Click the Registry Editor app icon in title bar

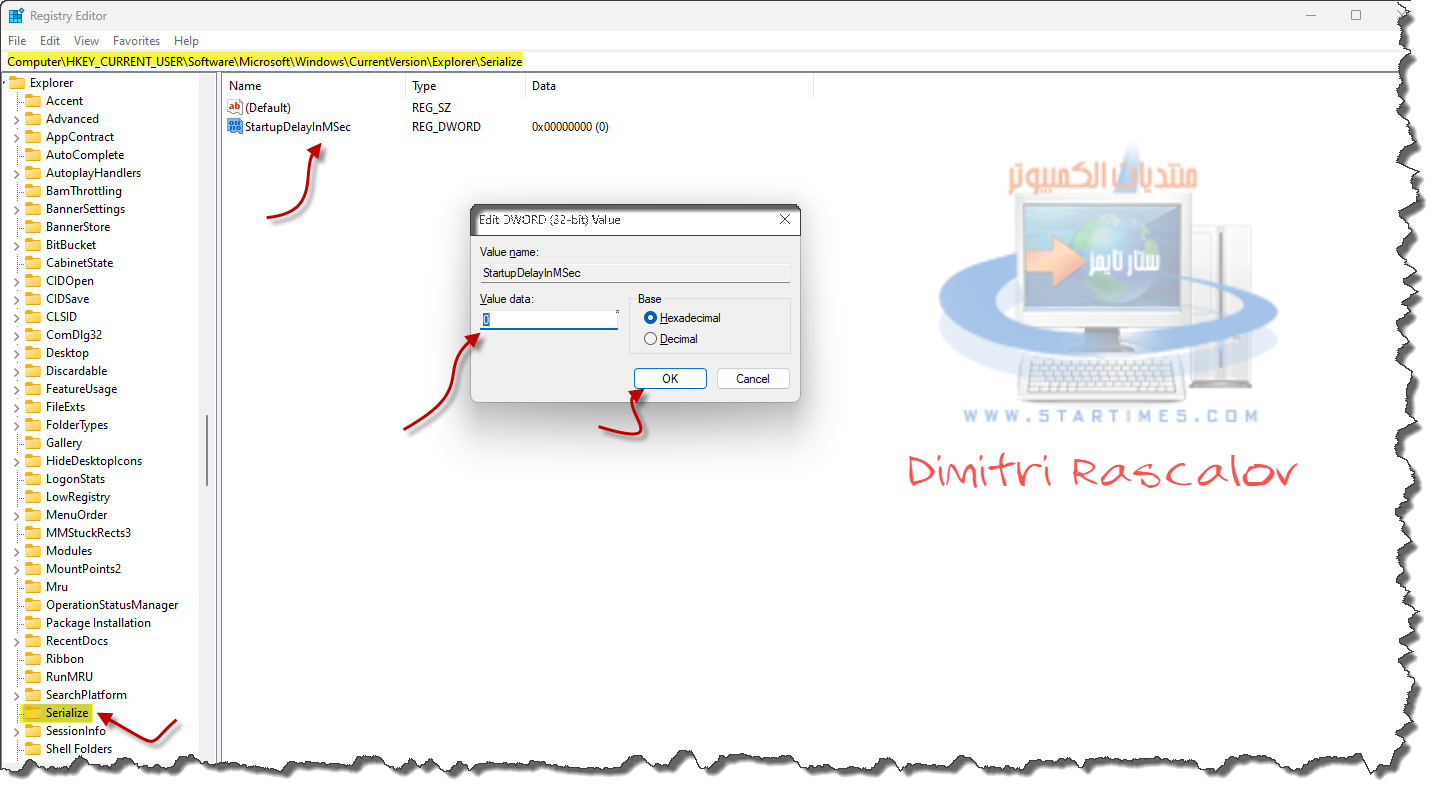pyautogui.click(x=16, y=16)
